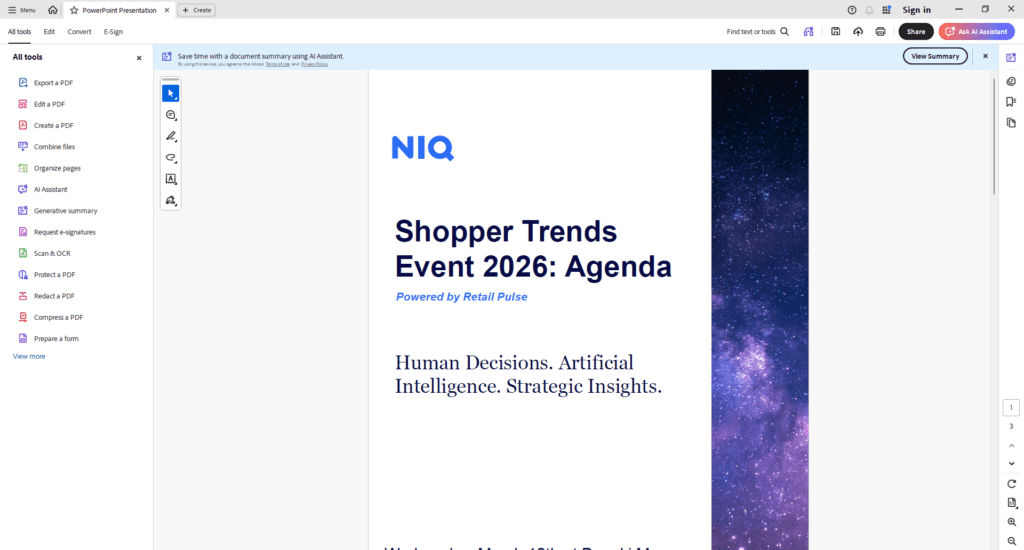The height and width of the screenshot is (550, 1024).
Task: Save the file with the disk icon
Action: (835, 32)
